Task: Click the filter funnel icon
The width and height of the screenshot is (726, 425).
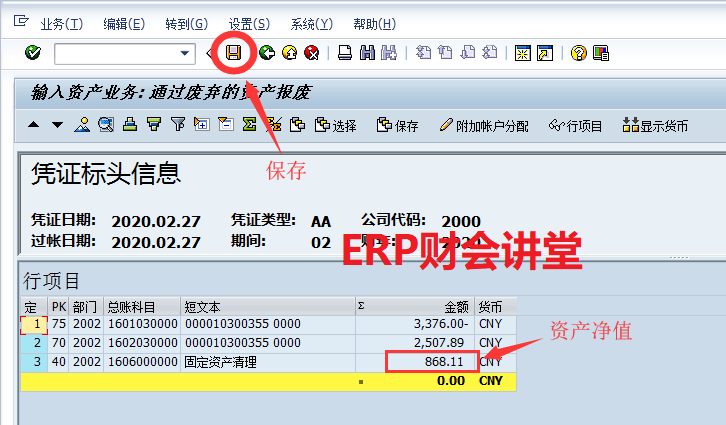Action: click(177, 125)
